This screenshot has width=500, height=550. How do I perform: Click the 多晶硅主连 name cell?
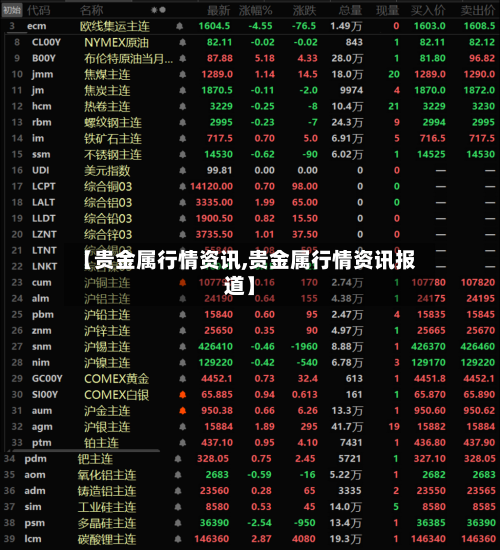(x=107, y=523)
